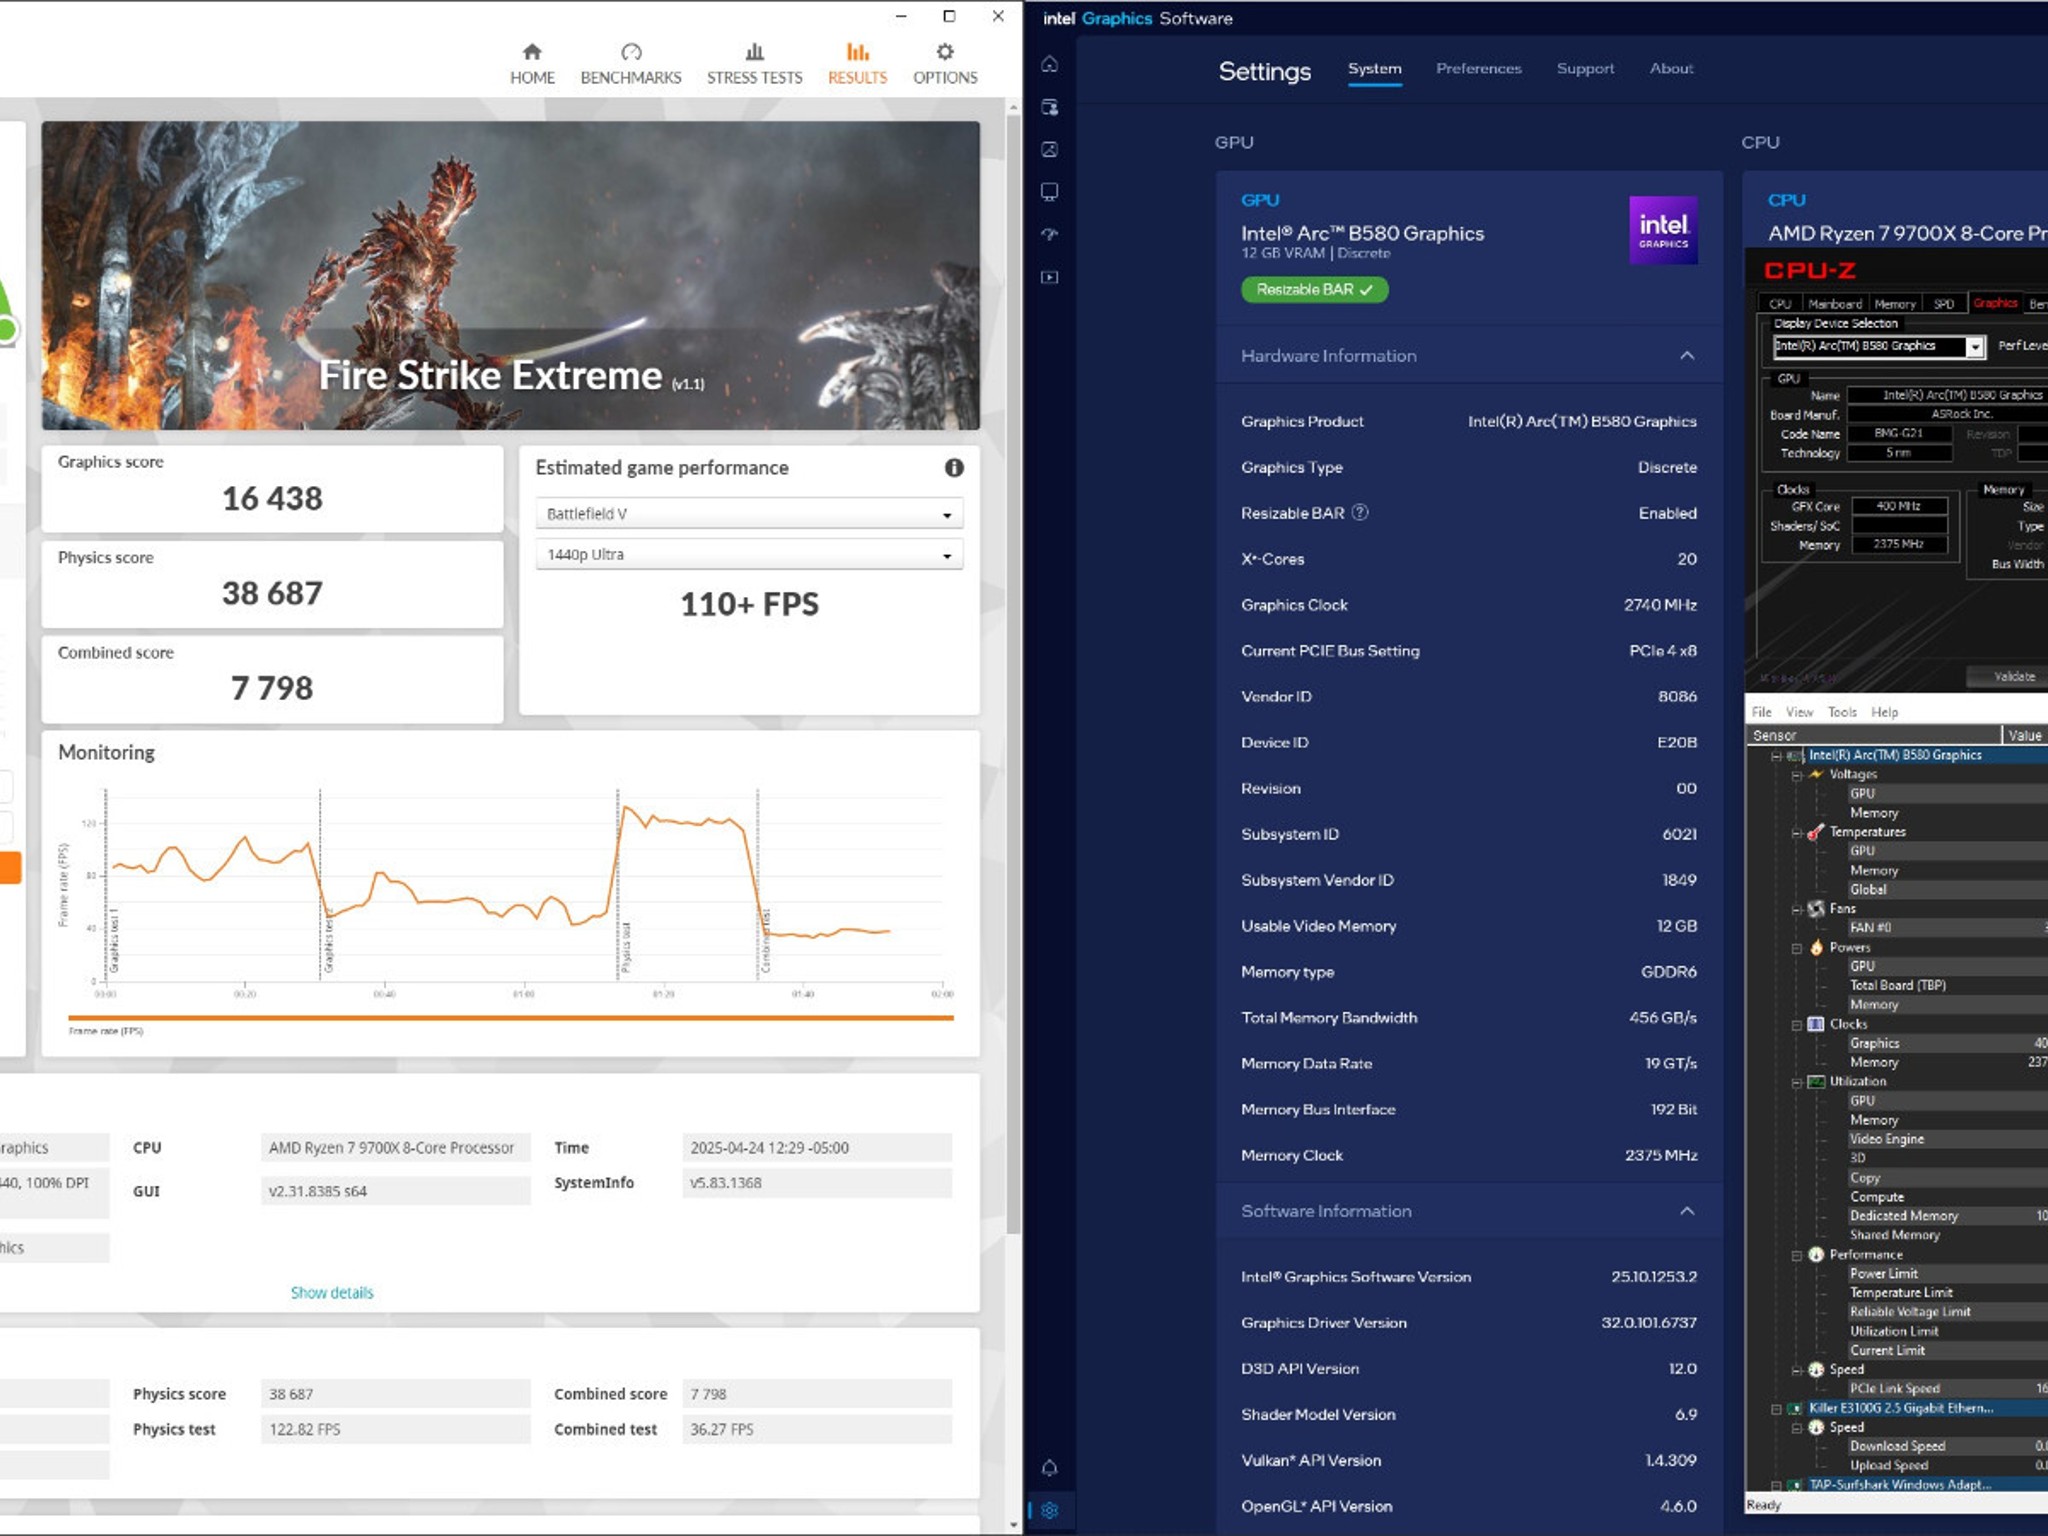2048x1536 pixels.
Task: Open third Intel sidebar icon above display icon
Action: [1050, 149]
